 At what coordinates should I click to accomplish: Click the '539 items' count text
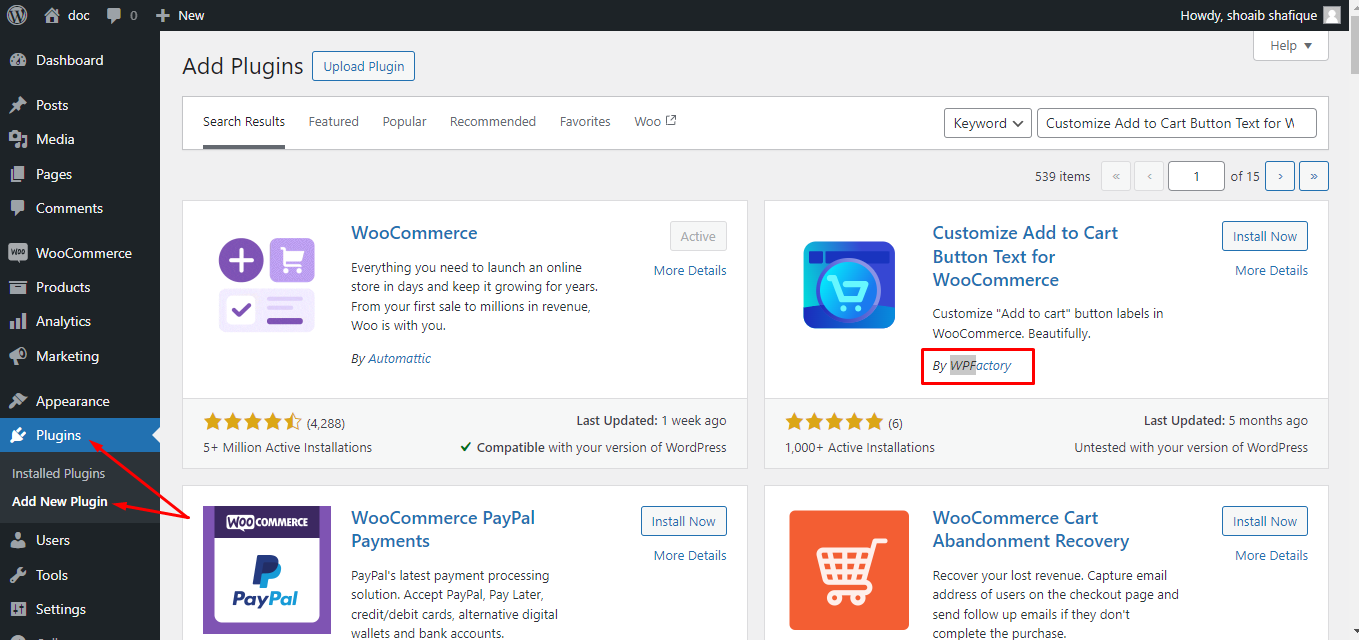pyautogui.click(x=1062, y=176)
